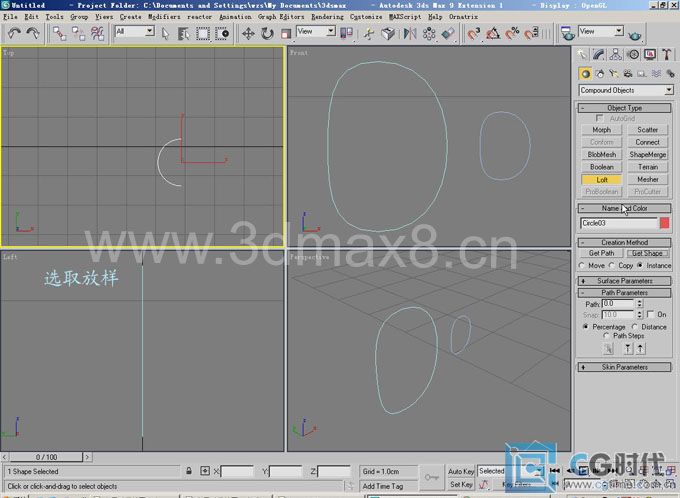680x498 pixels.
Task: Select the Distance radio button
Action: tap(634, 326)
